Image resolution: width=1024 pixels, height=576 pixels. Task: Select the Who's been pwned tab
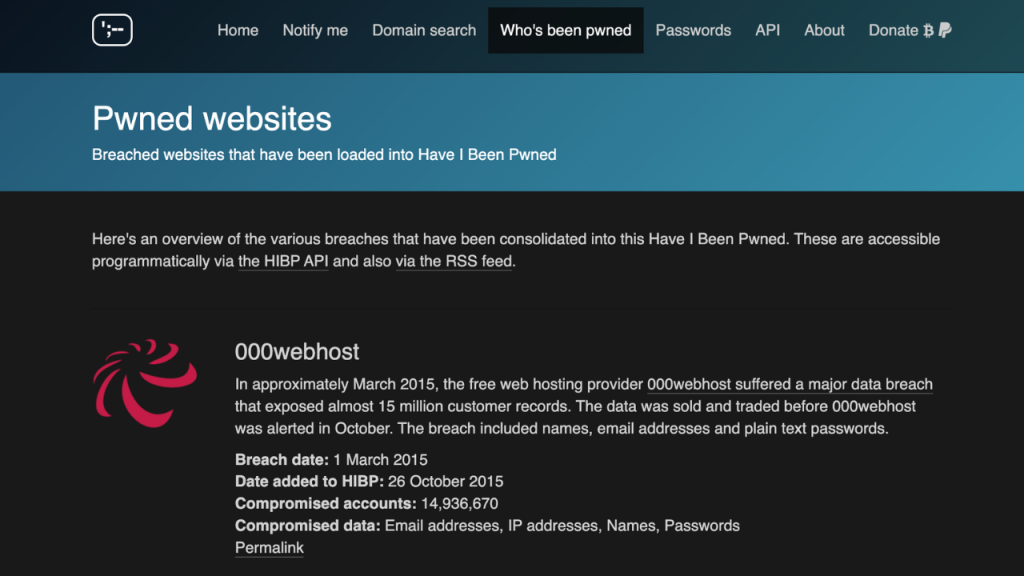click(x=566, y=31)
